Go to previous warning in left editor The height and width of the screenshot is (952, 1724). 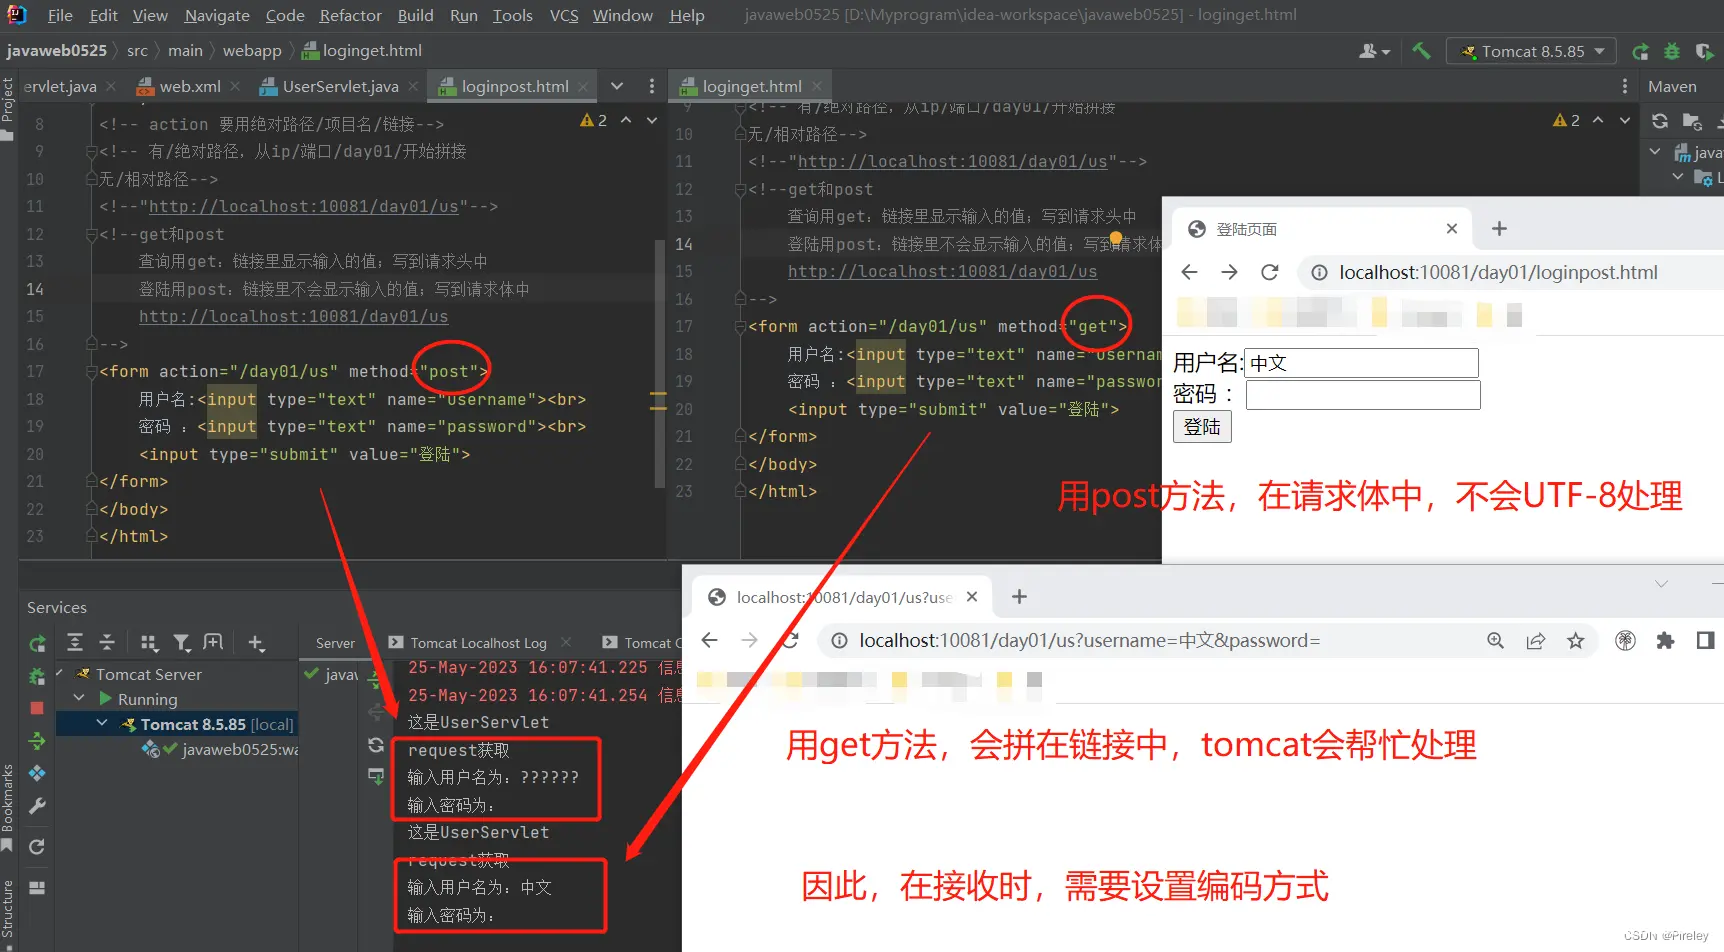pyautogui.click(x=626, y=120)
